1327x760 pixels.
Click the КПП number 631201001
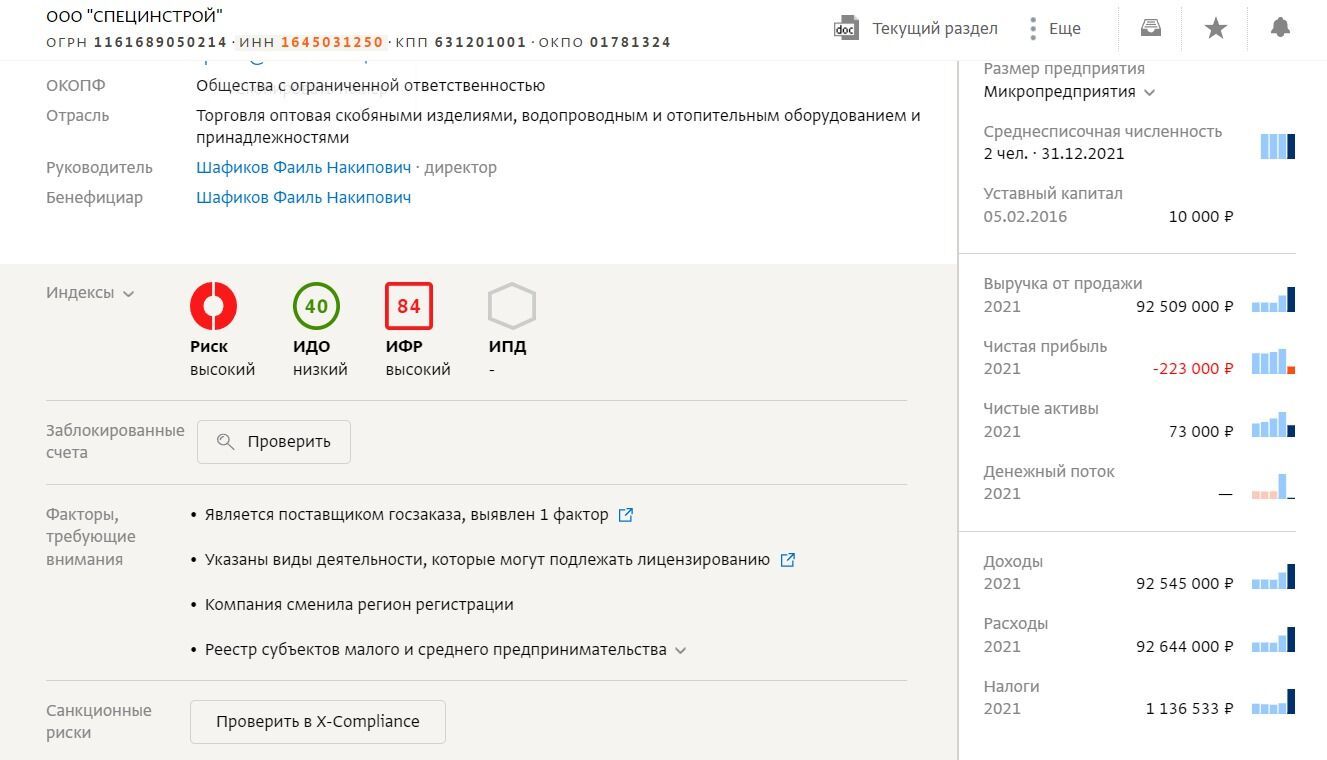[x=481, y=42]
